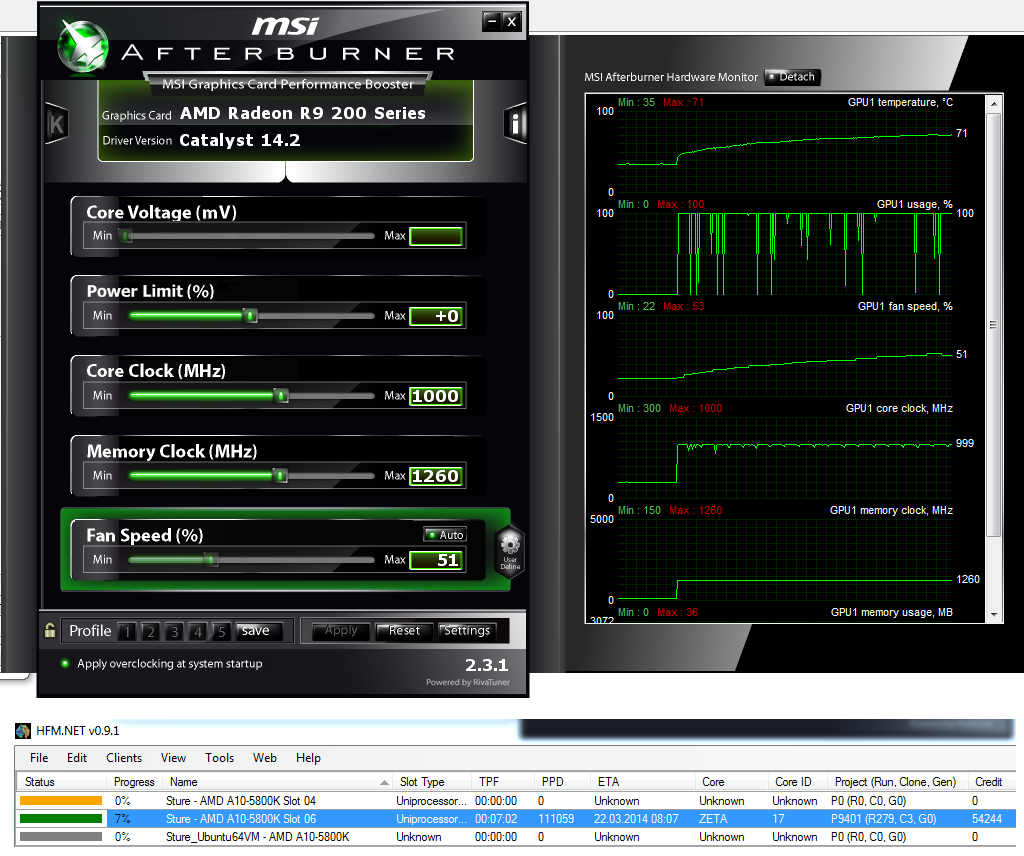Toggle the Auto fan speed button
The height and width of the screenshot is (856, 1024).
tap(445, 535)
